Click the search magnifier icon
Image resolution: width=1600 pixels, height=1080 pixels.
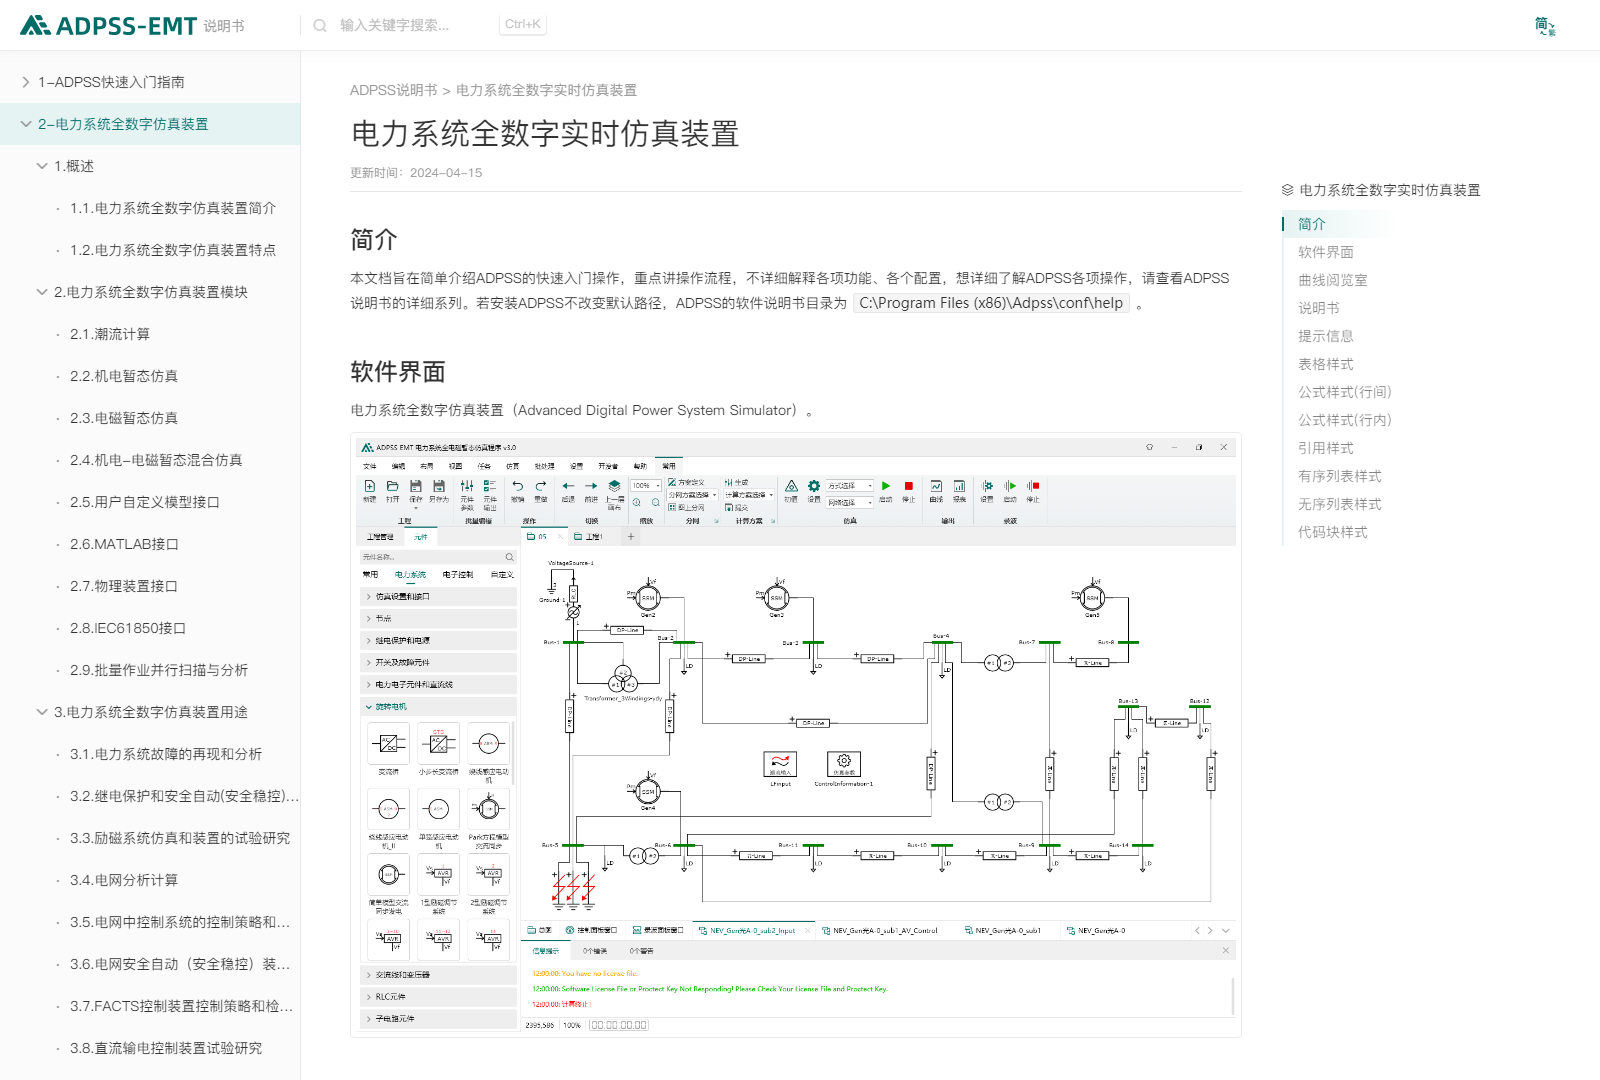(x=320, y=25)
